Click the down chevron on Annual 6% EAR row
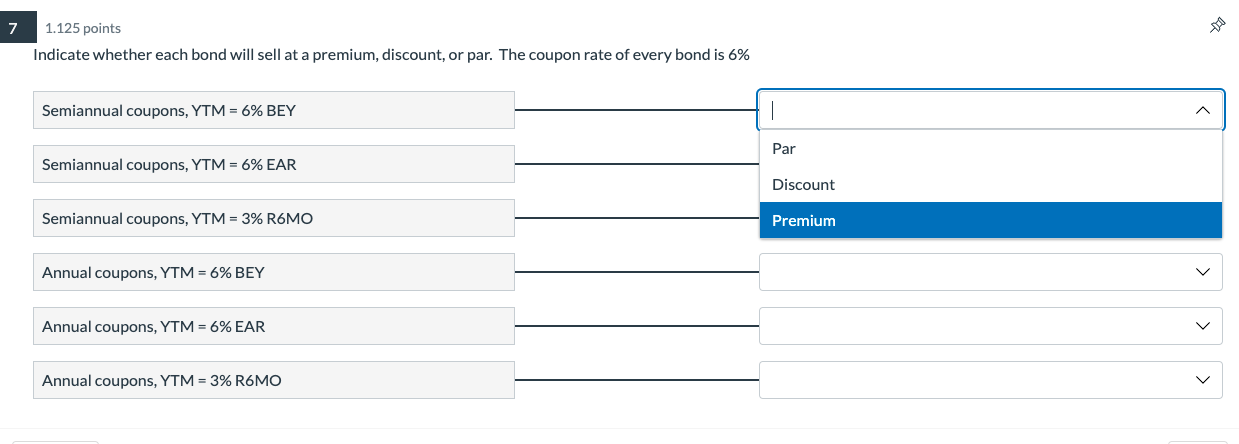 click(1201, 326)
